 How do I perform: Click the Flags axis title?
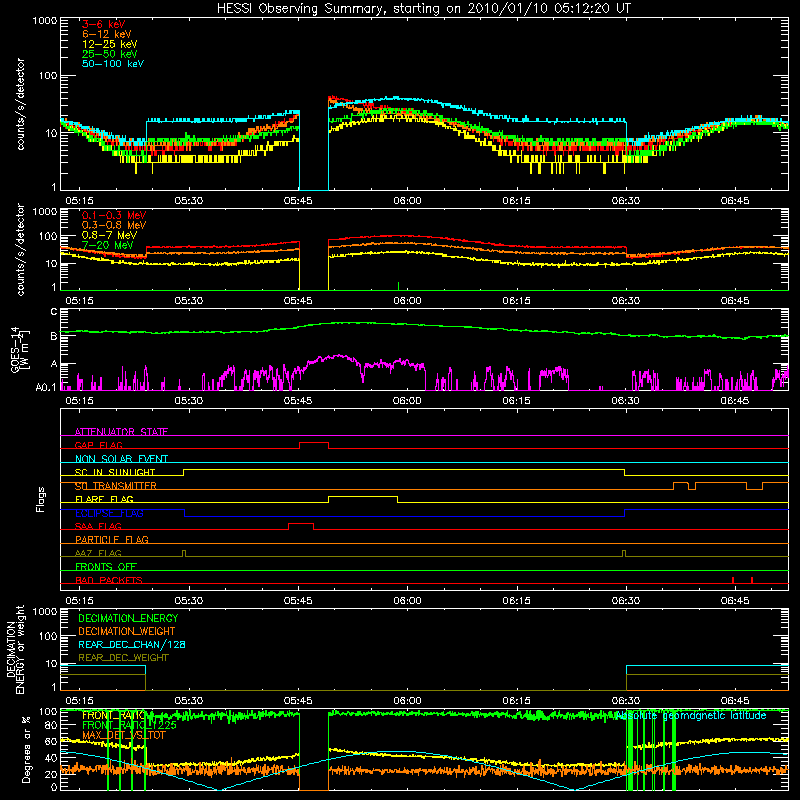tap(41, 499)
